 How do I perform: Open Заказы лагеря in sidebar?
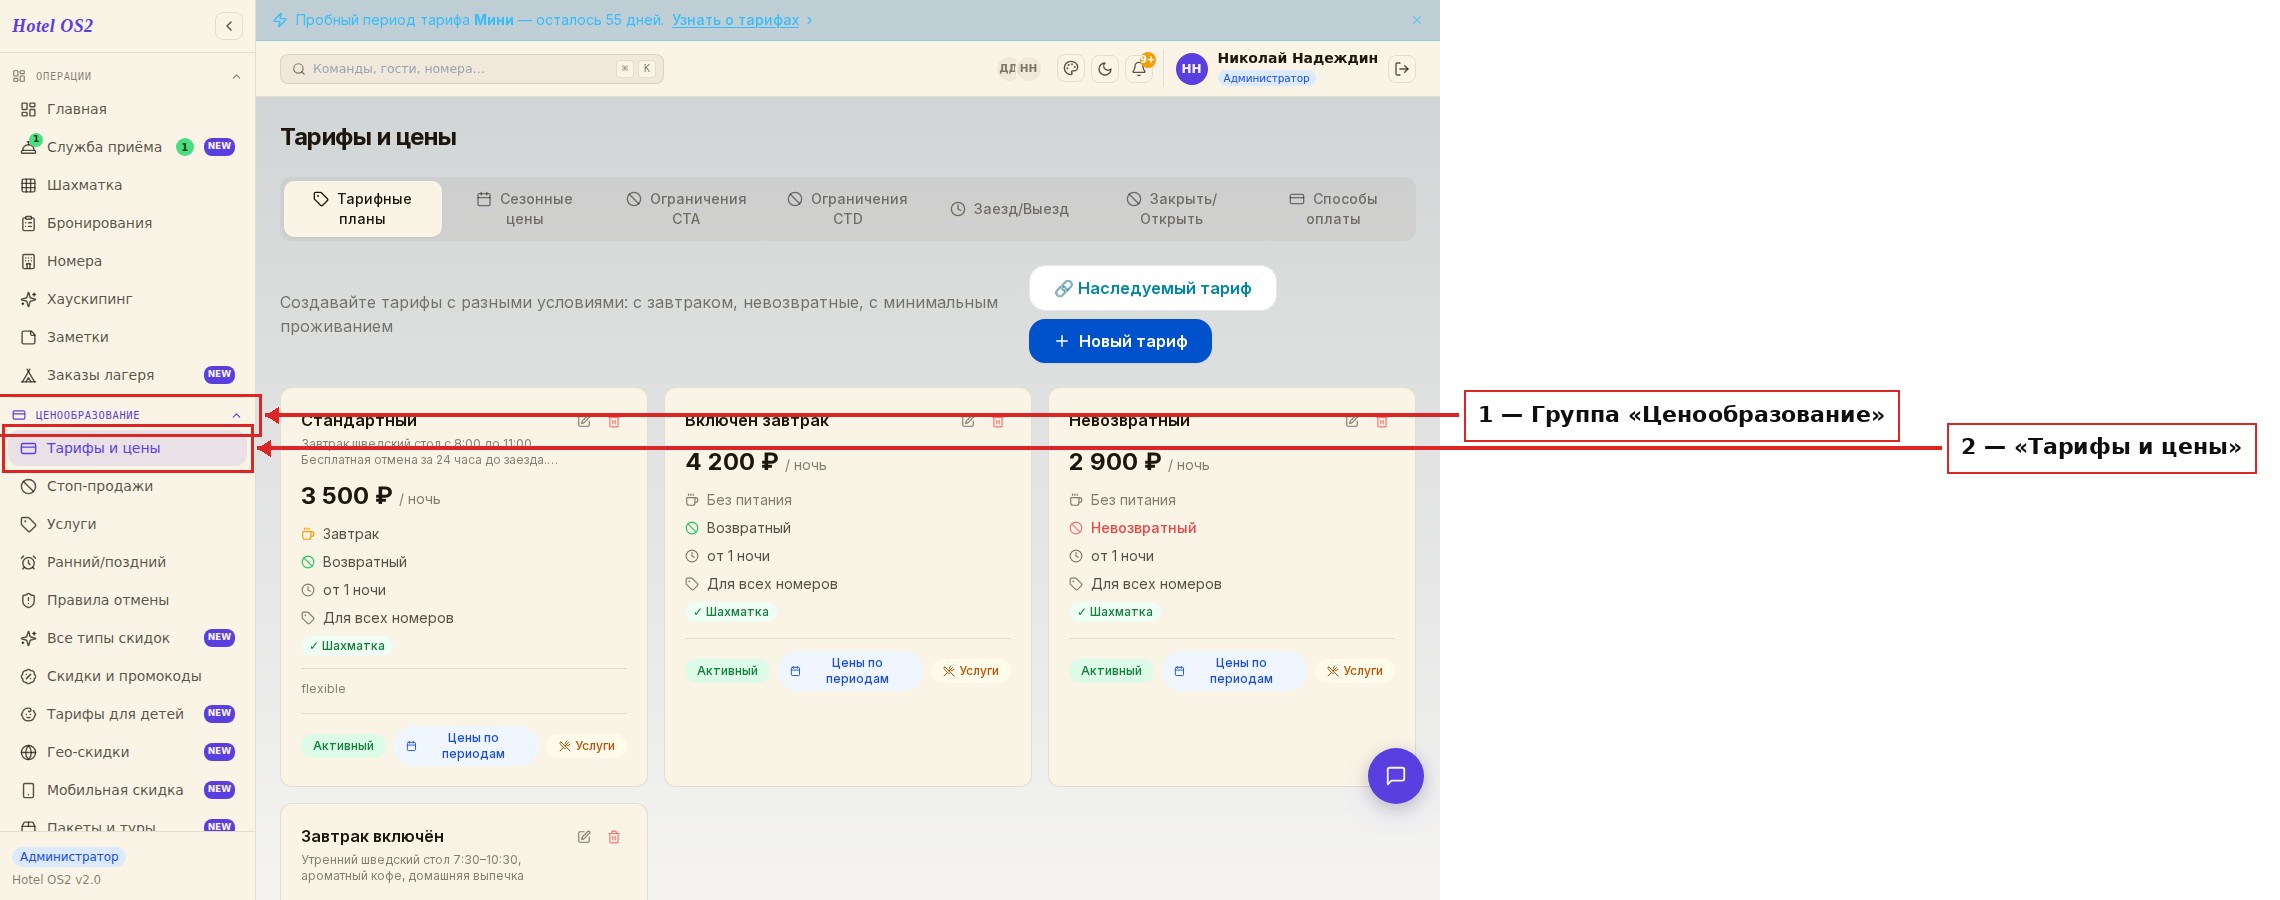tap(127, 375)
